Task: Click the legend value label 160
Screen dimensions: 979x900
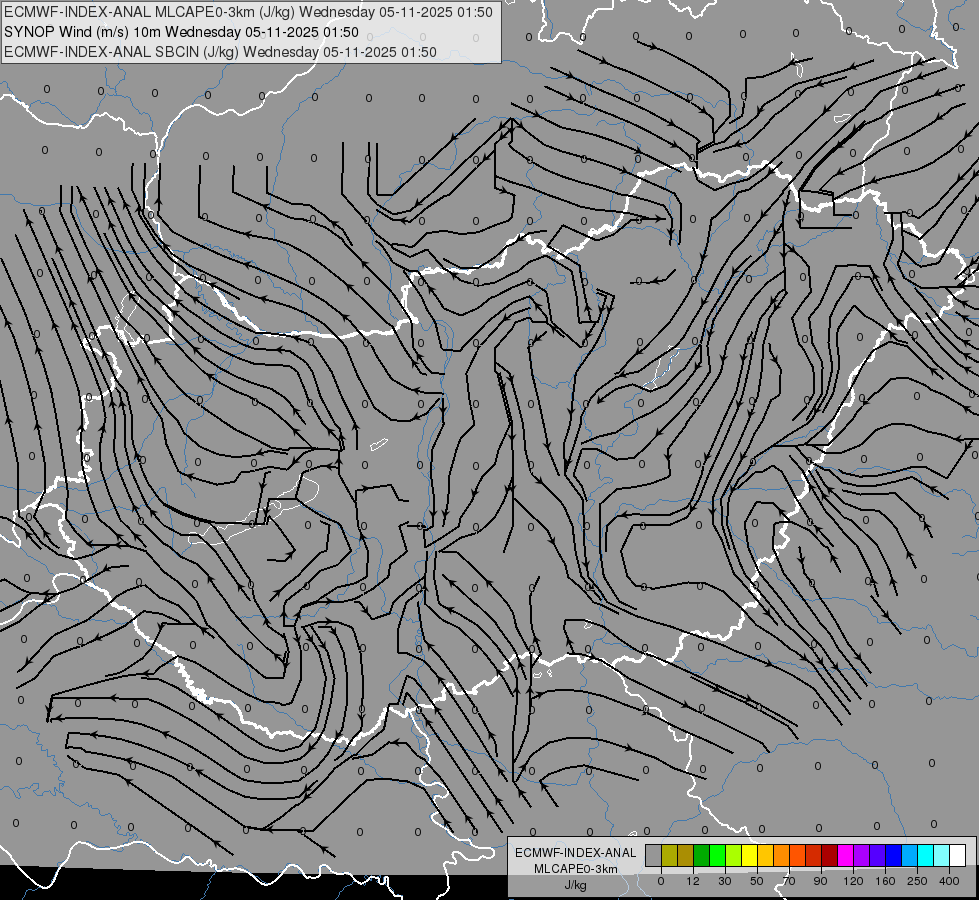Action: [x=885, y=881]
